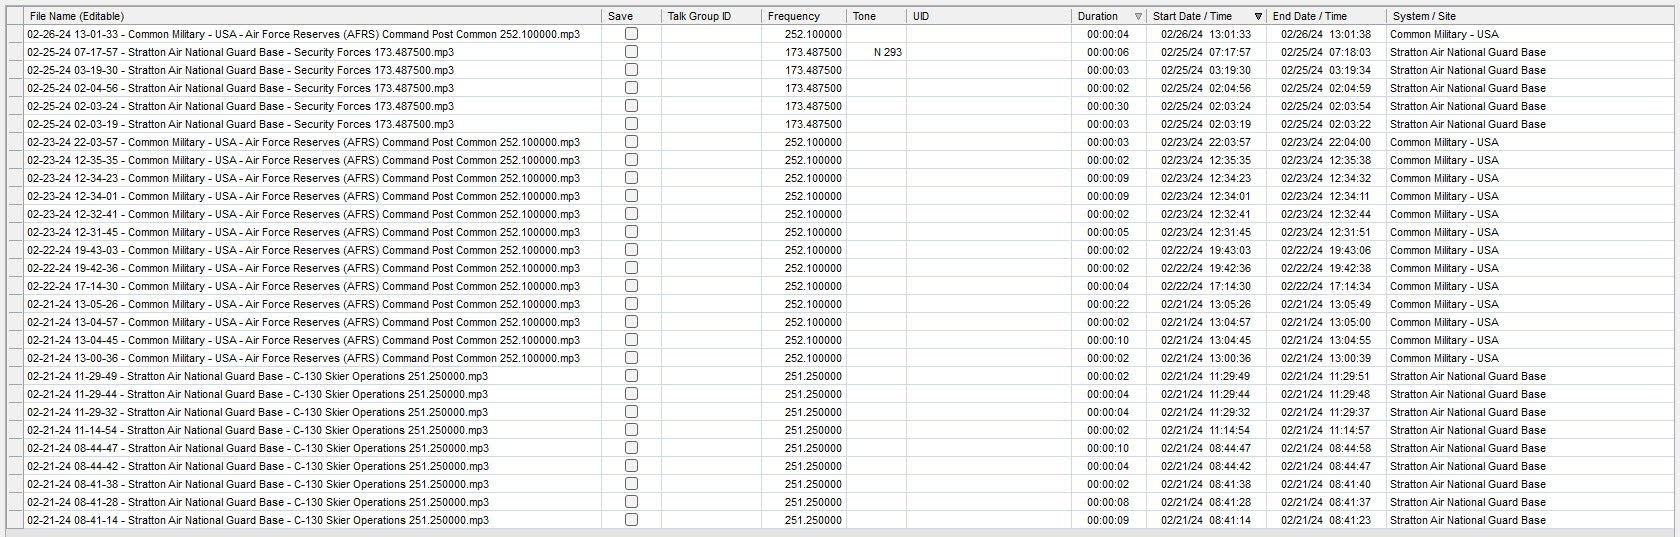Click End Time 02/23/24 22:04:00 cell
Viewport: 1680px width, 537px height.
[1326, 142]
